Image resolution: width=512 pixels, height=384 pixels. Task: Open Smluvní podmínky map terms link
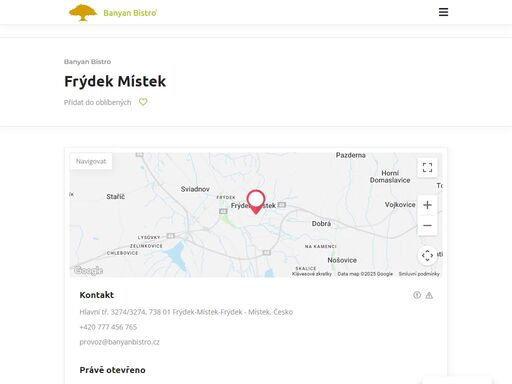(x=419, y=274)
